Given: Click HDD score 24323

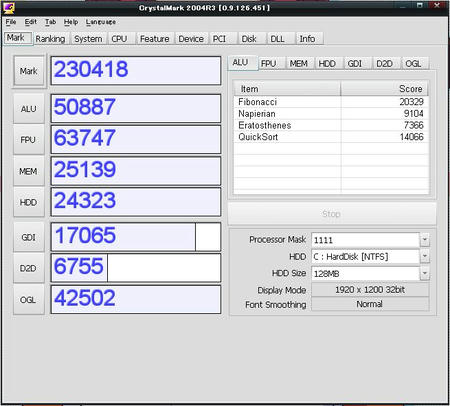Looking at the screenshot, I should pos(136,202).
